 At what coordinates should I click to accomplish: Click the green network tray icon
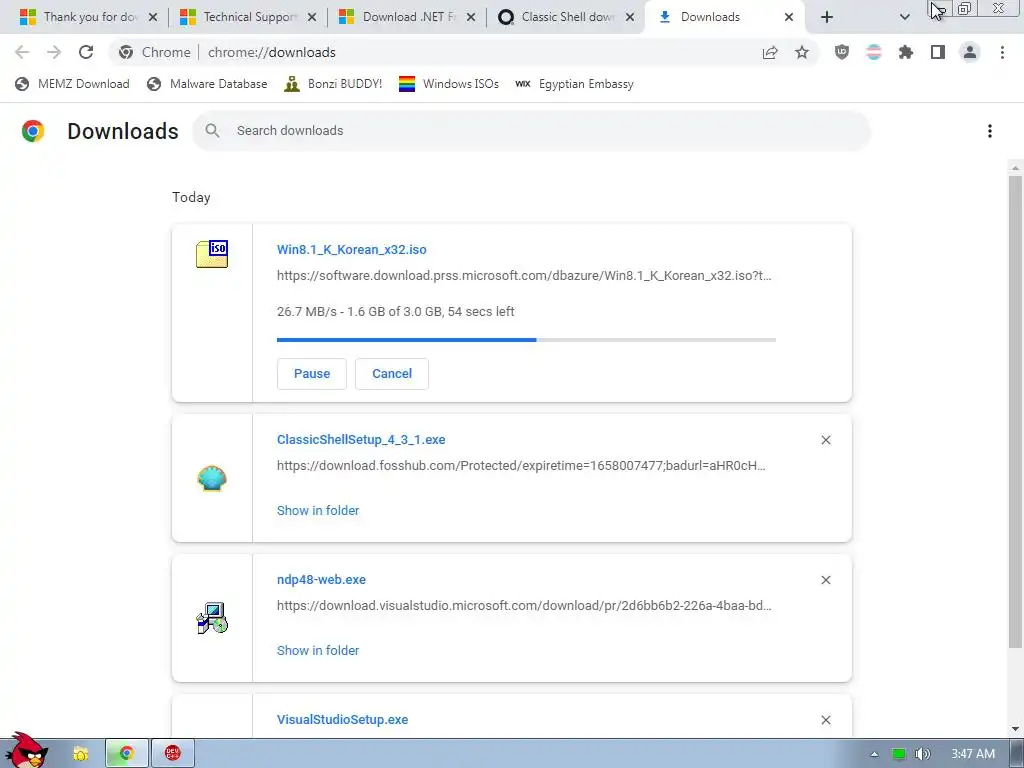pyautogui.click(x=899, y=754)
